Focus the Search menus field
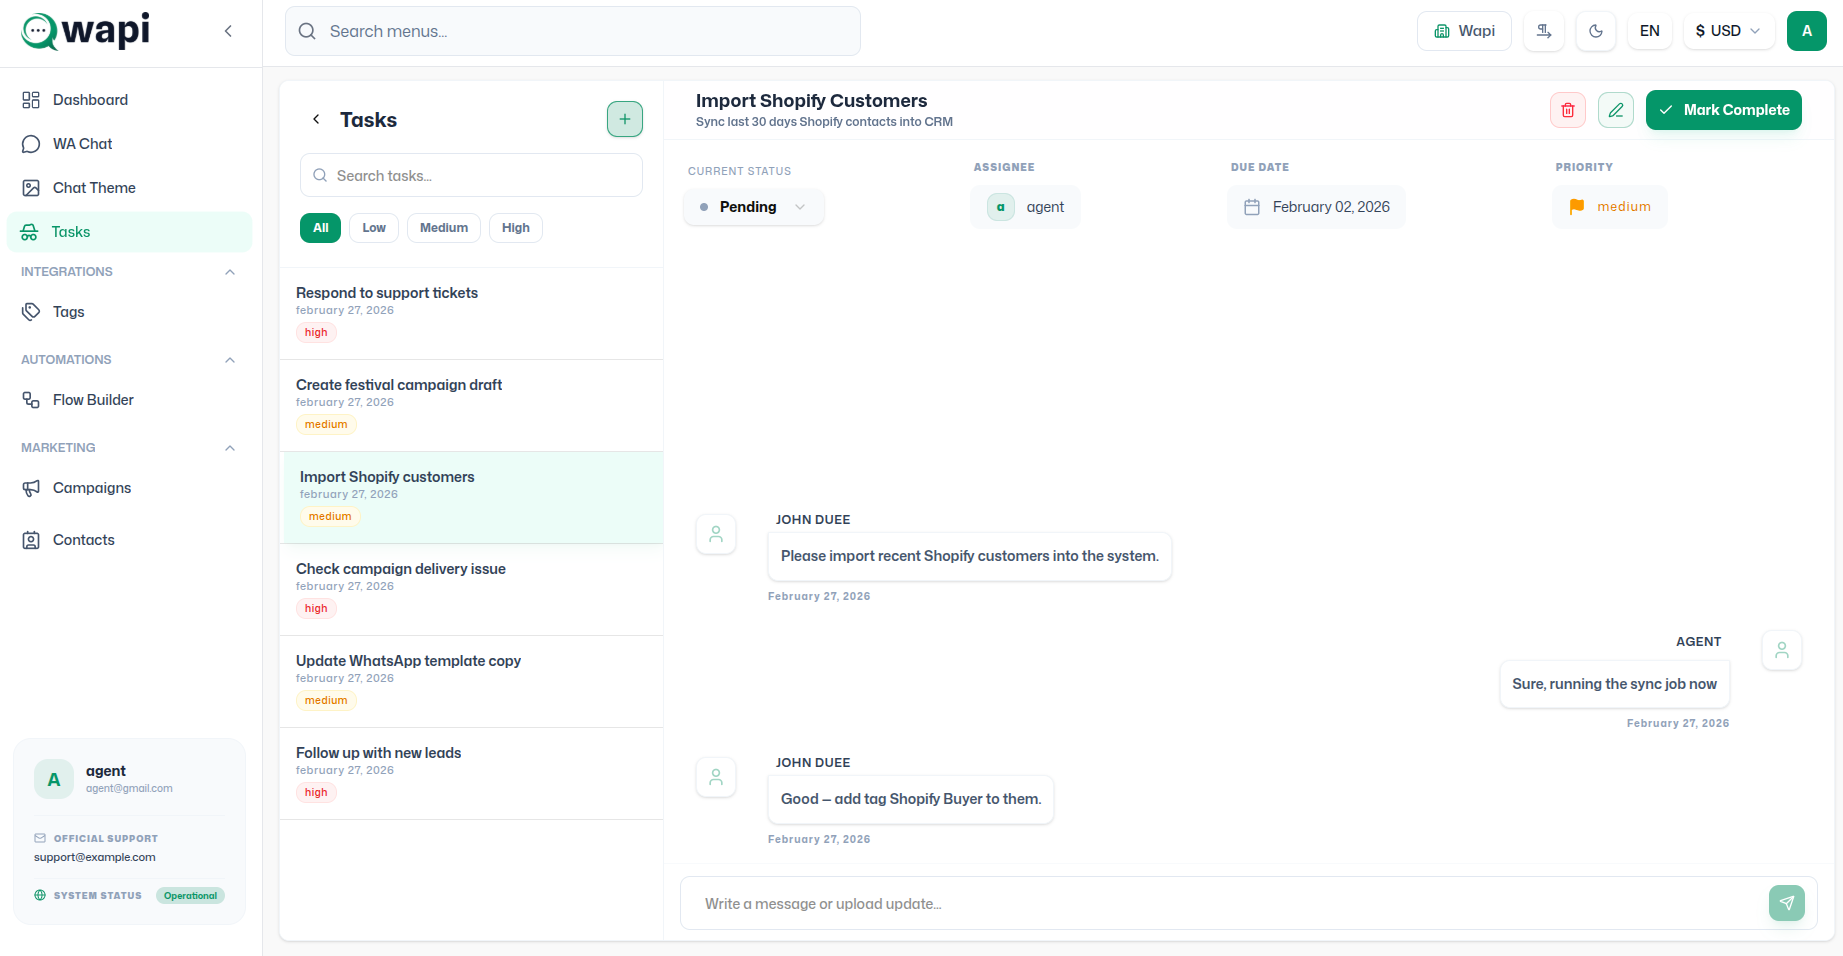1843x956 pixels. click(573, 31)
